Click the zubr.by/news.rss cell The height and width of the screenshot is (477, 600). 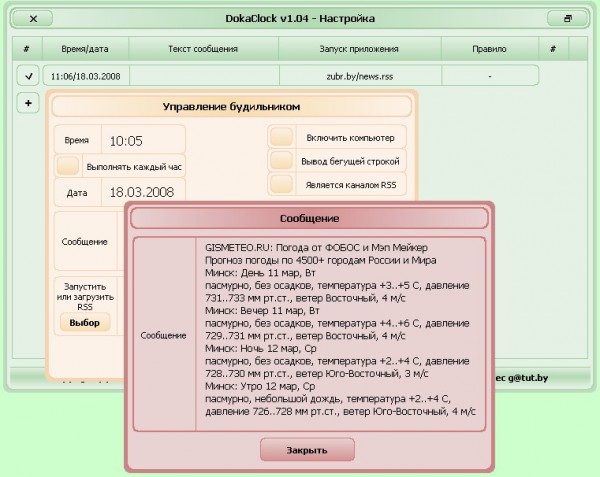click(x=360, y=76)
